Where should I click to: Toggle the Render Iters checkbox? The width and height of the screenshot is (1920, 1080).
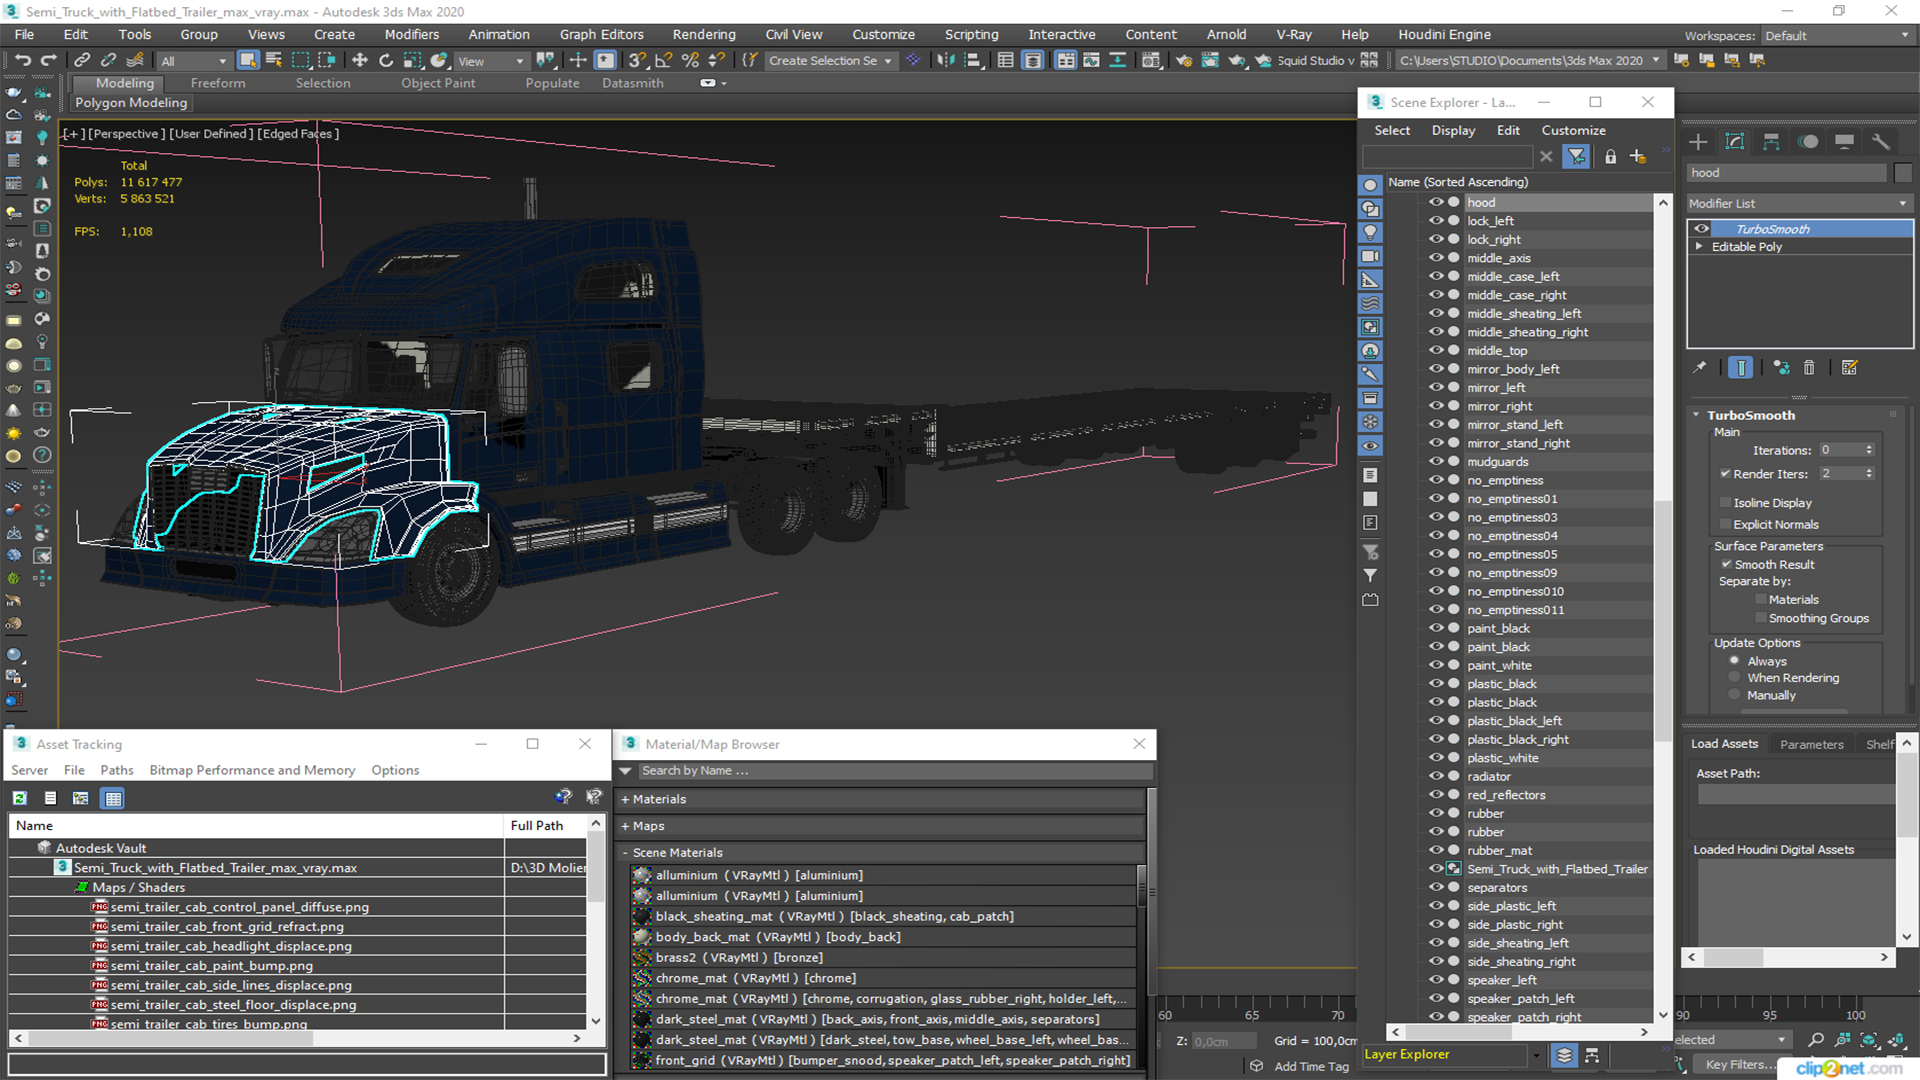pos(1725,474)
